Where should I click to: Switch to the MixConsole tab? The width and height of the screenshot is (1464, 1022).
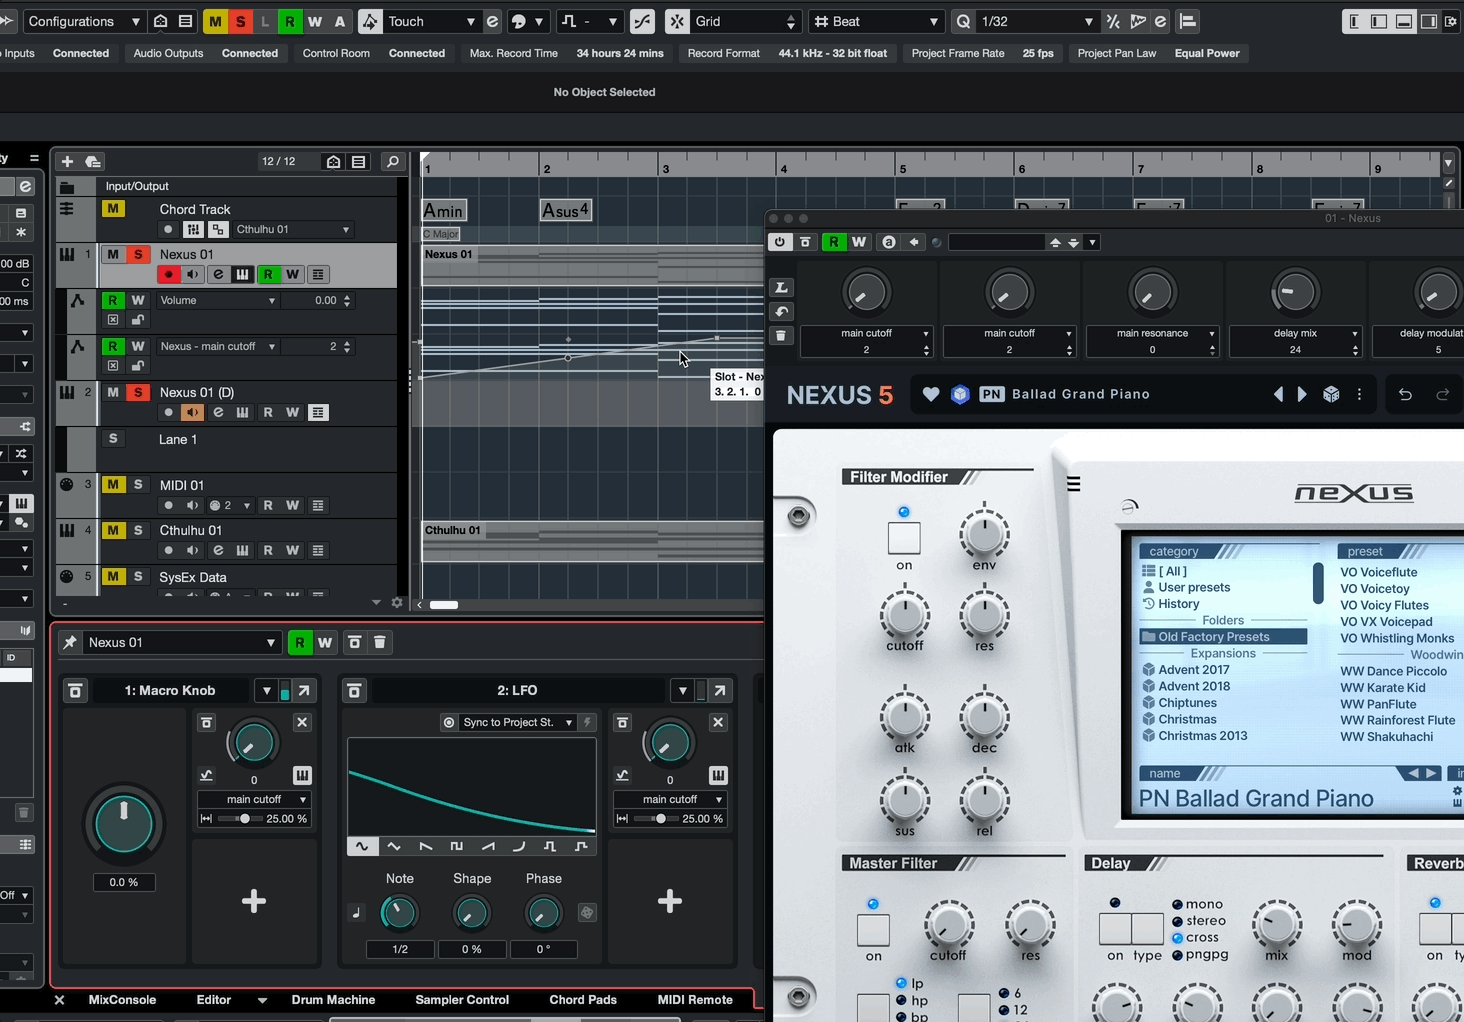click(122, 999)
